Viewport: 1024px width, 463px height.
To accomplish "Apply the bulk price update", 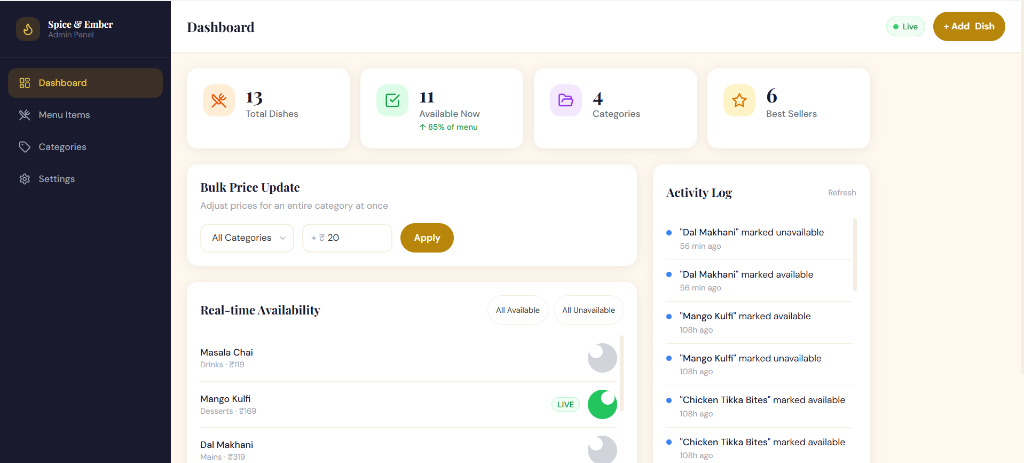I will pyautogui.click(x=427, y=238).
